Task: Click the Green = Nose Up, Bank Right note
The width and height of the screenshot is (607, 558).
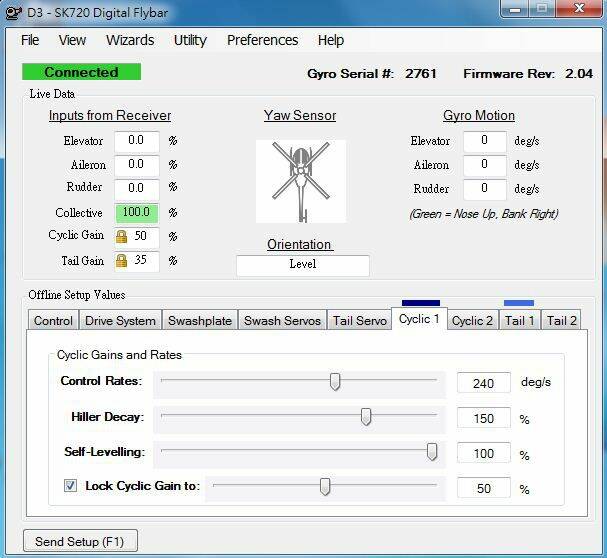Action: pyautogui.click(x=484, y=214)
